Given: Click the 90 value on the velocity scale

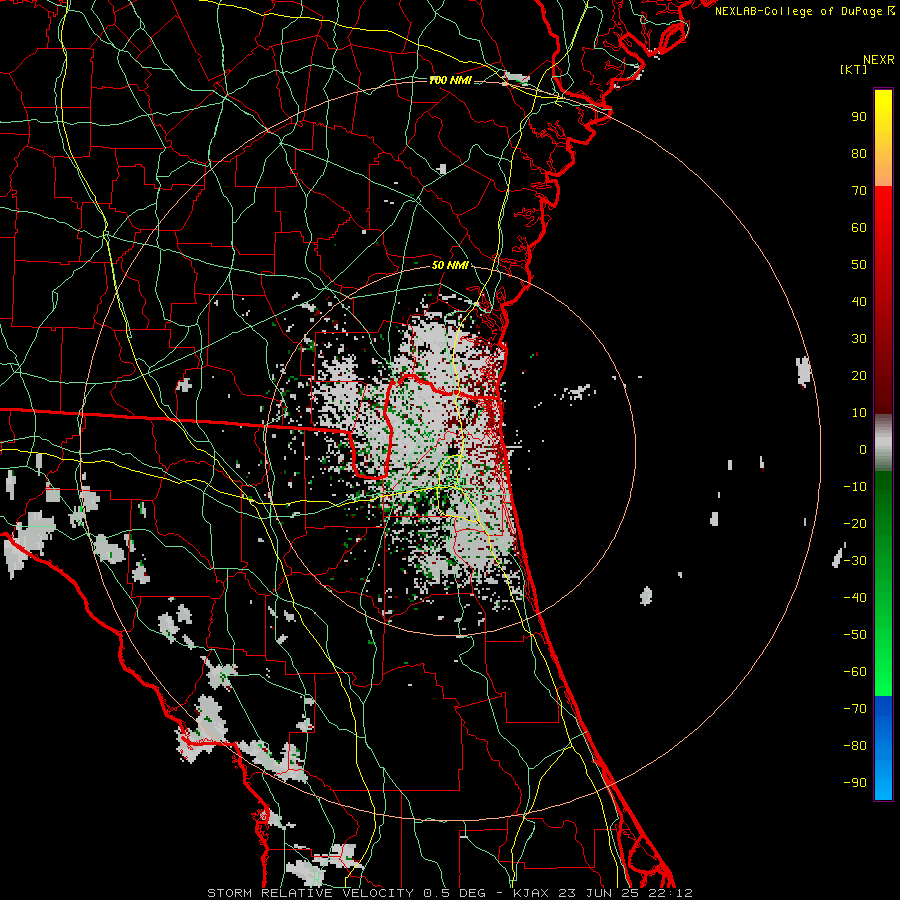Looking at the screenshot, I should point(859,117).
